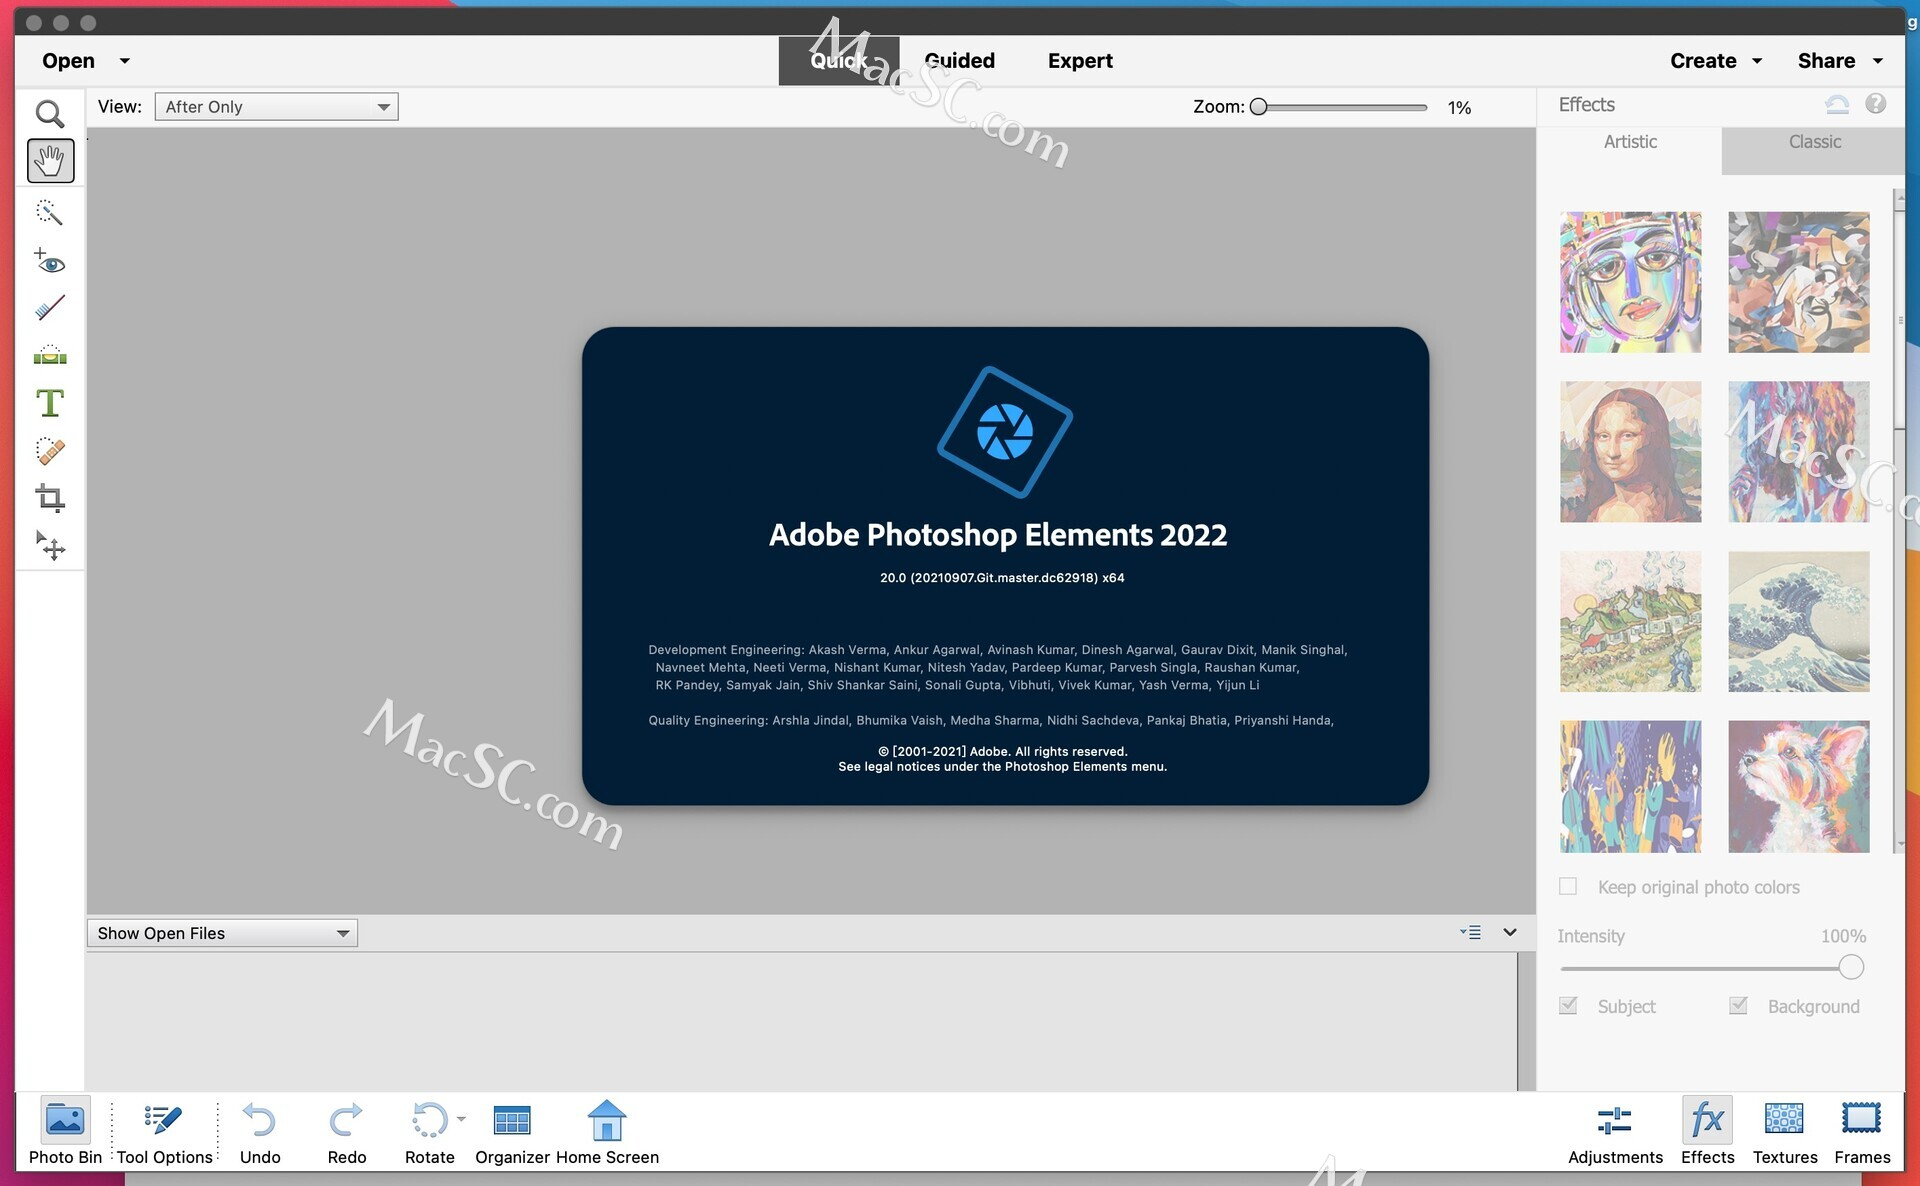The width and height of the screenshot is (1920, 1186).
Task: Open Tool Options panel
Action: (x=165, y=1131)
